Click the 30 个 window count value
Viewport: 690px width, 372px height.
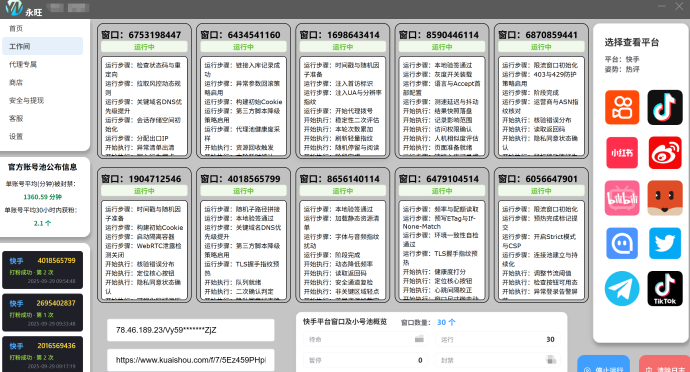[446, 322]
